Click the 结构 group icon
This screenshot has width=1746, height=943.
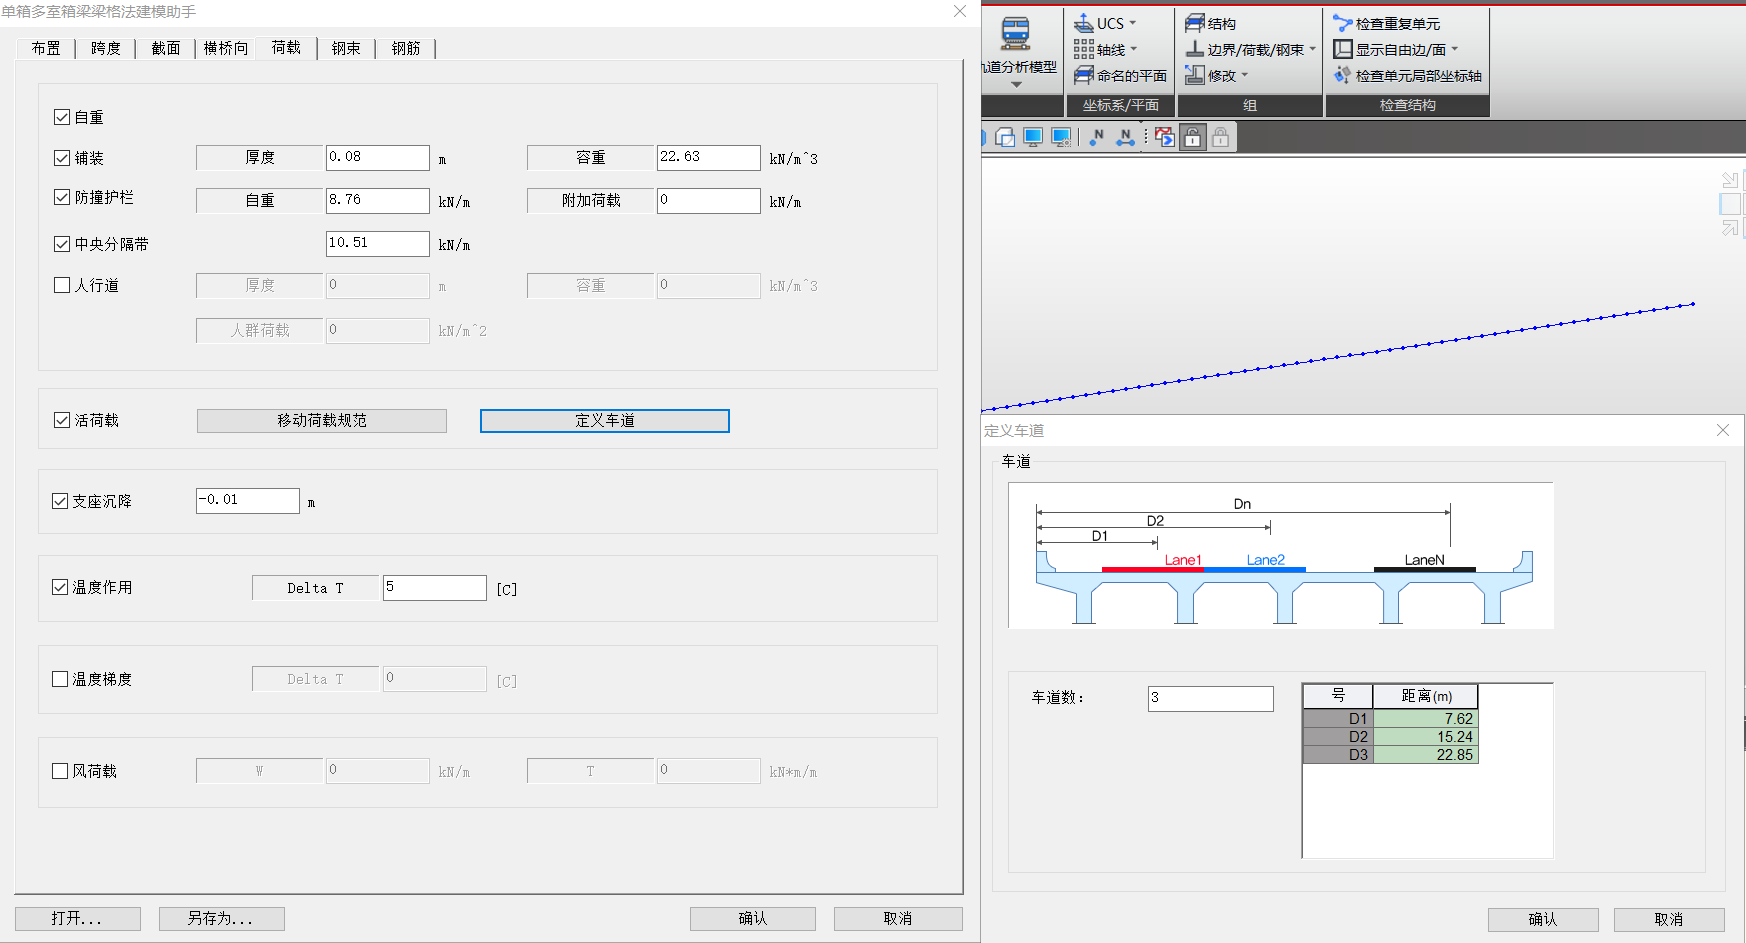click(x=1194, y=23)
